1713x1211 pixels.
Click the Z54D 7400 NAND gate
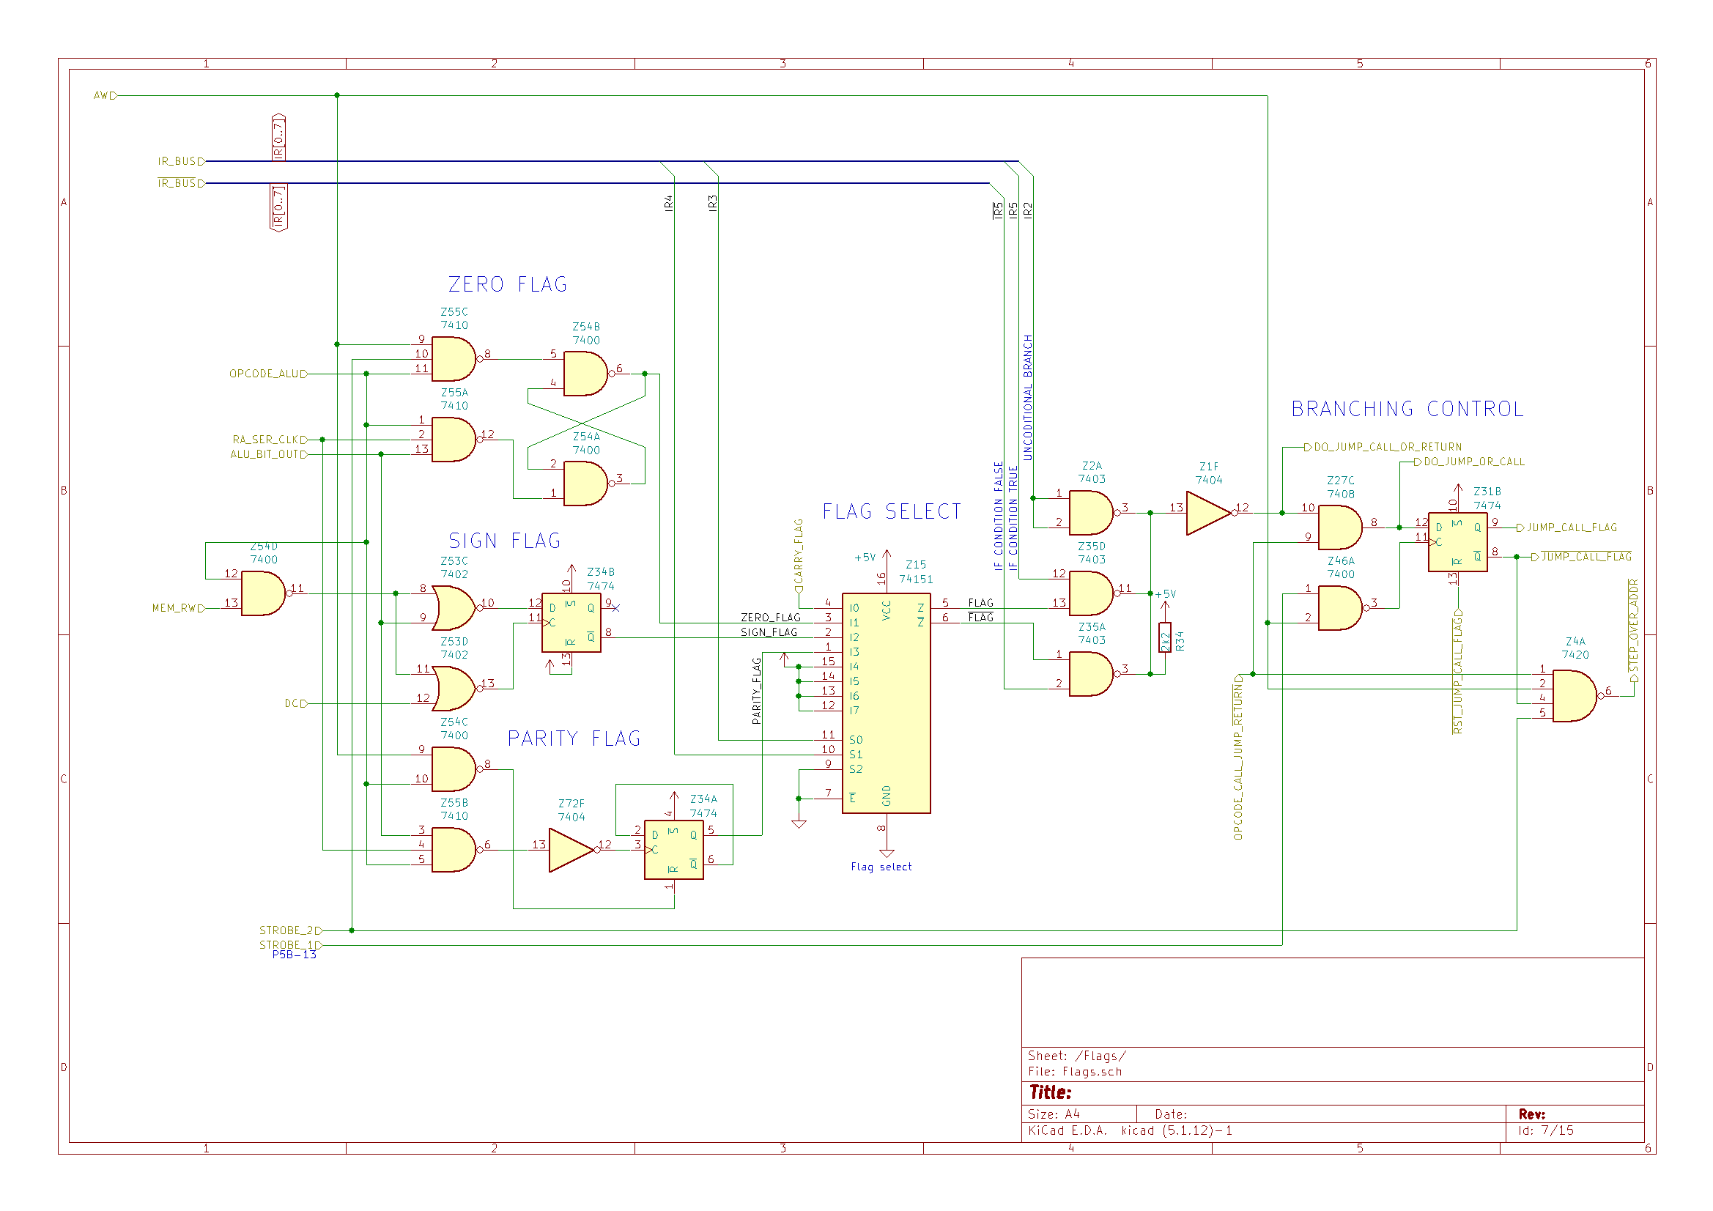coord(262,594)
